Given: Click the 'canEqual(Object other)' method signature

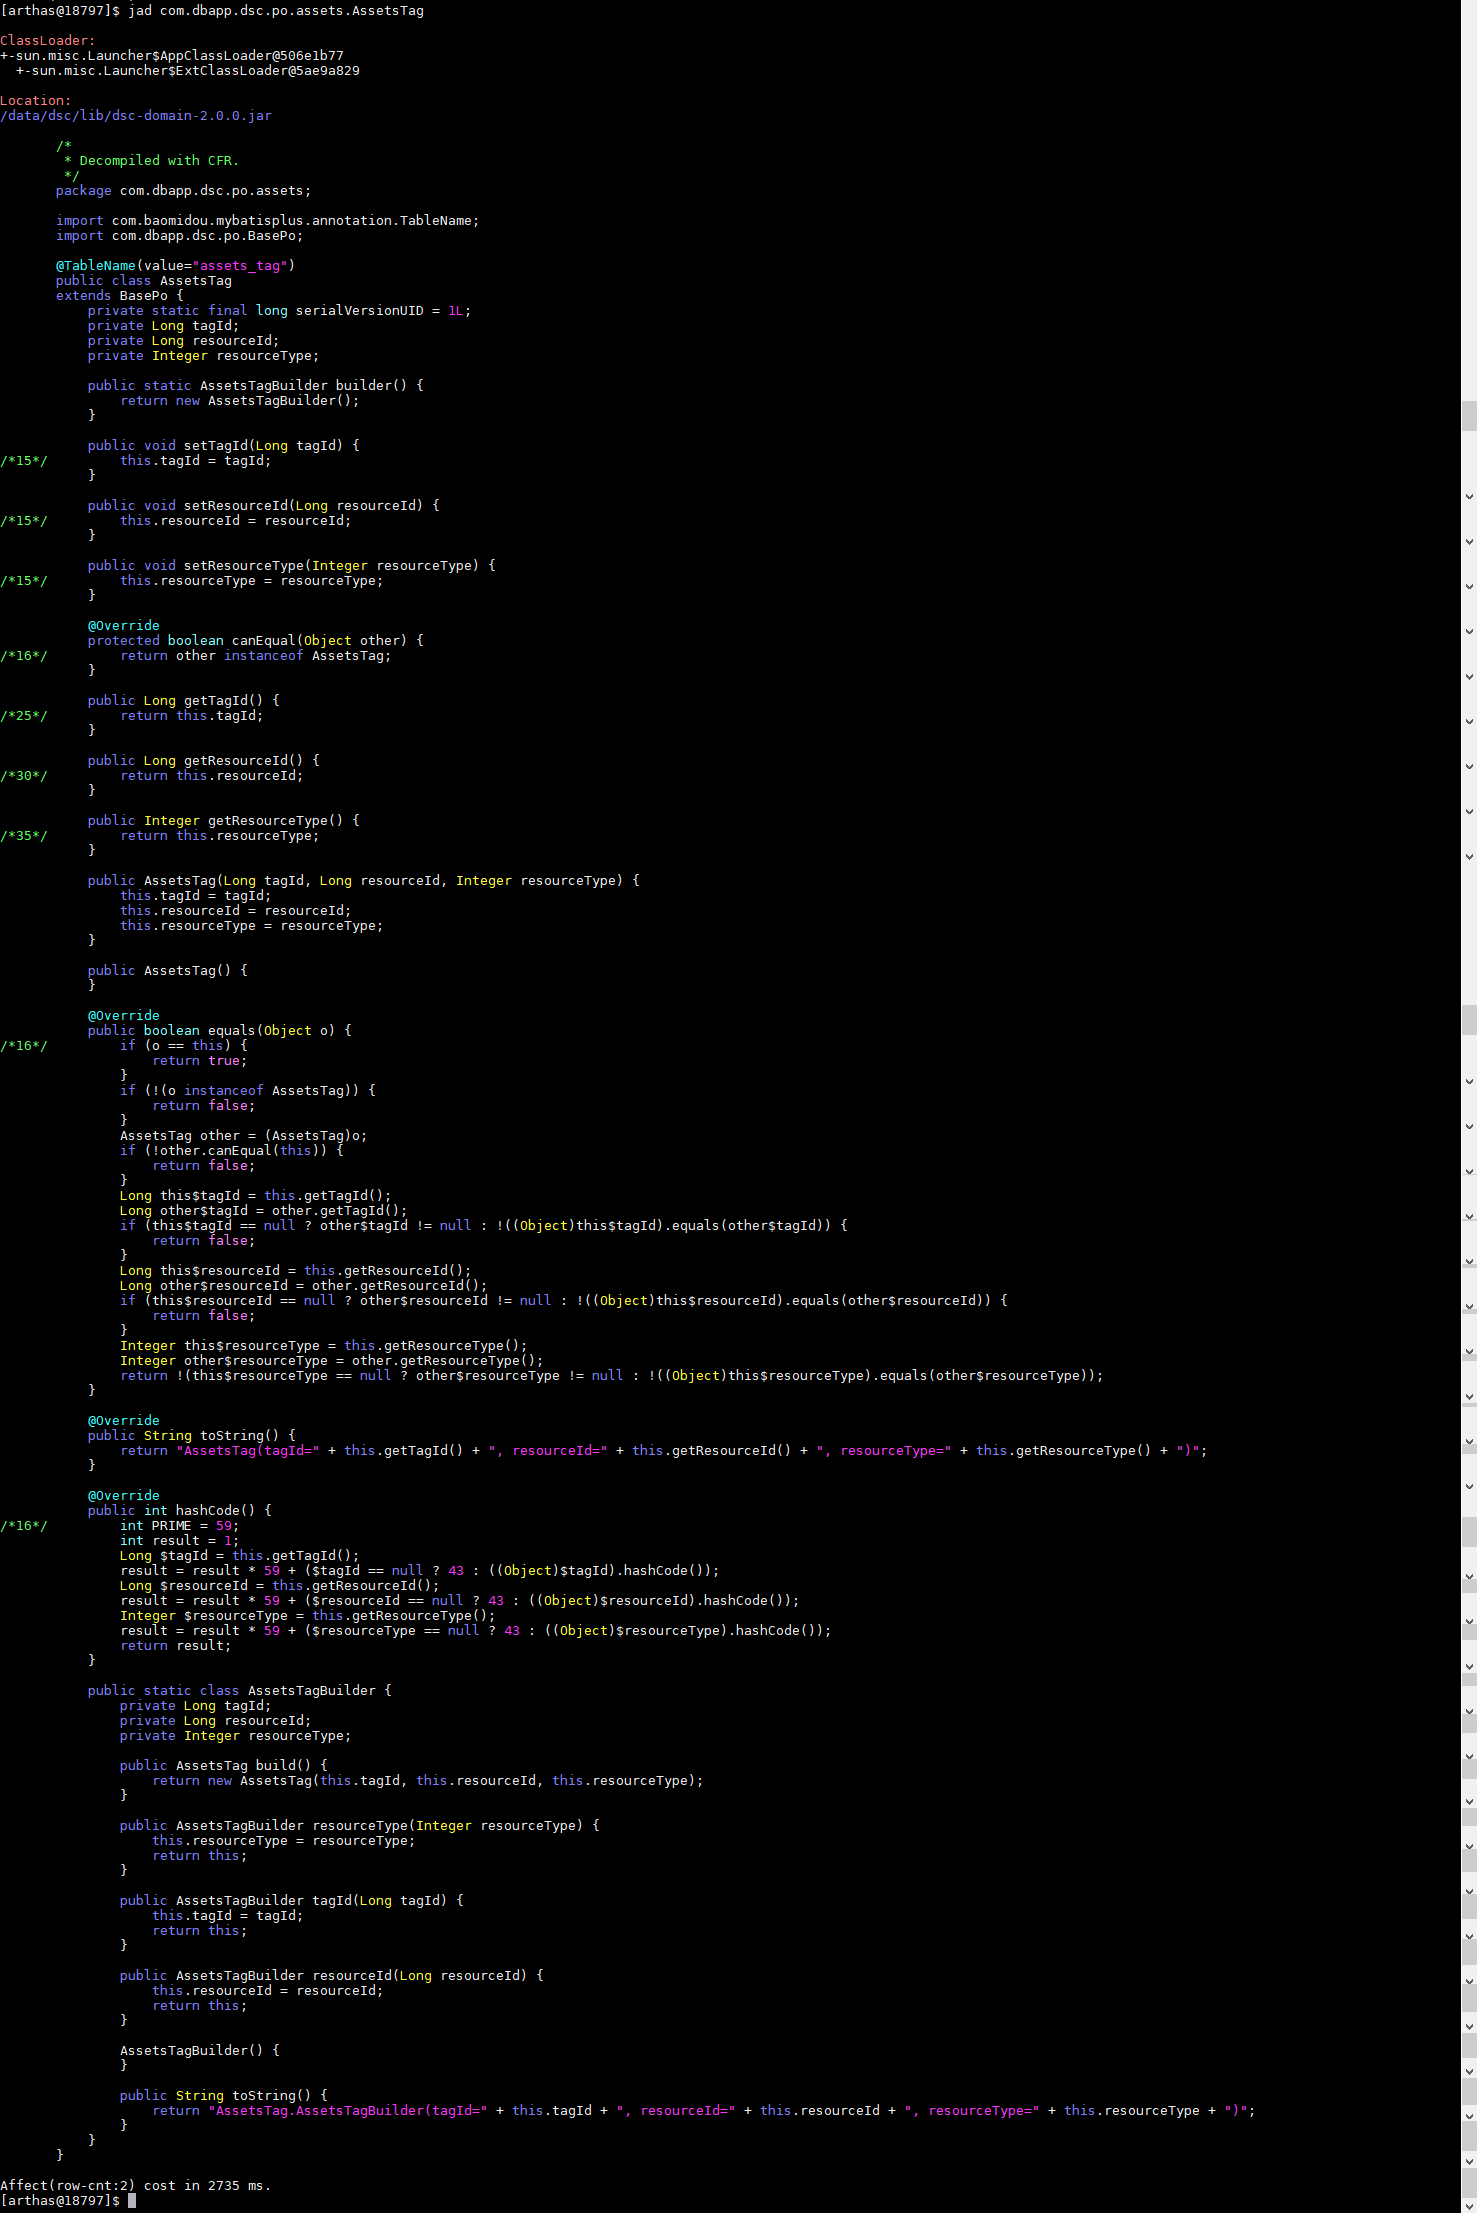Looking at the screenshot, I should coord(256,641).
